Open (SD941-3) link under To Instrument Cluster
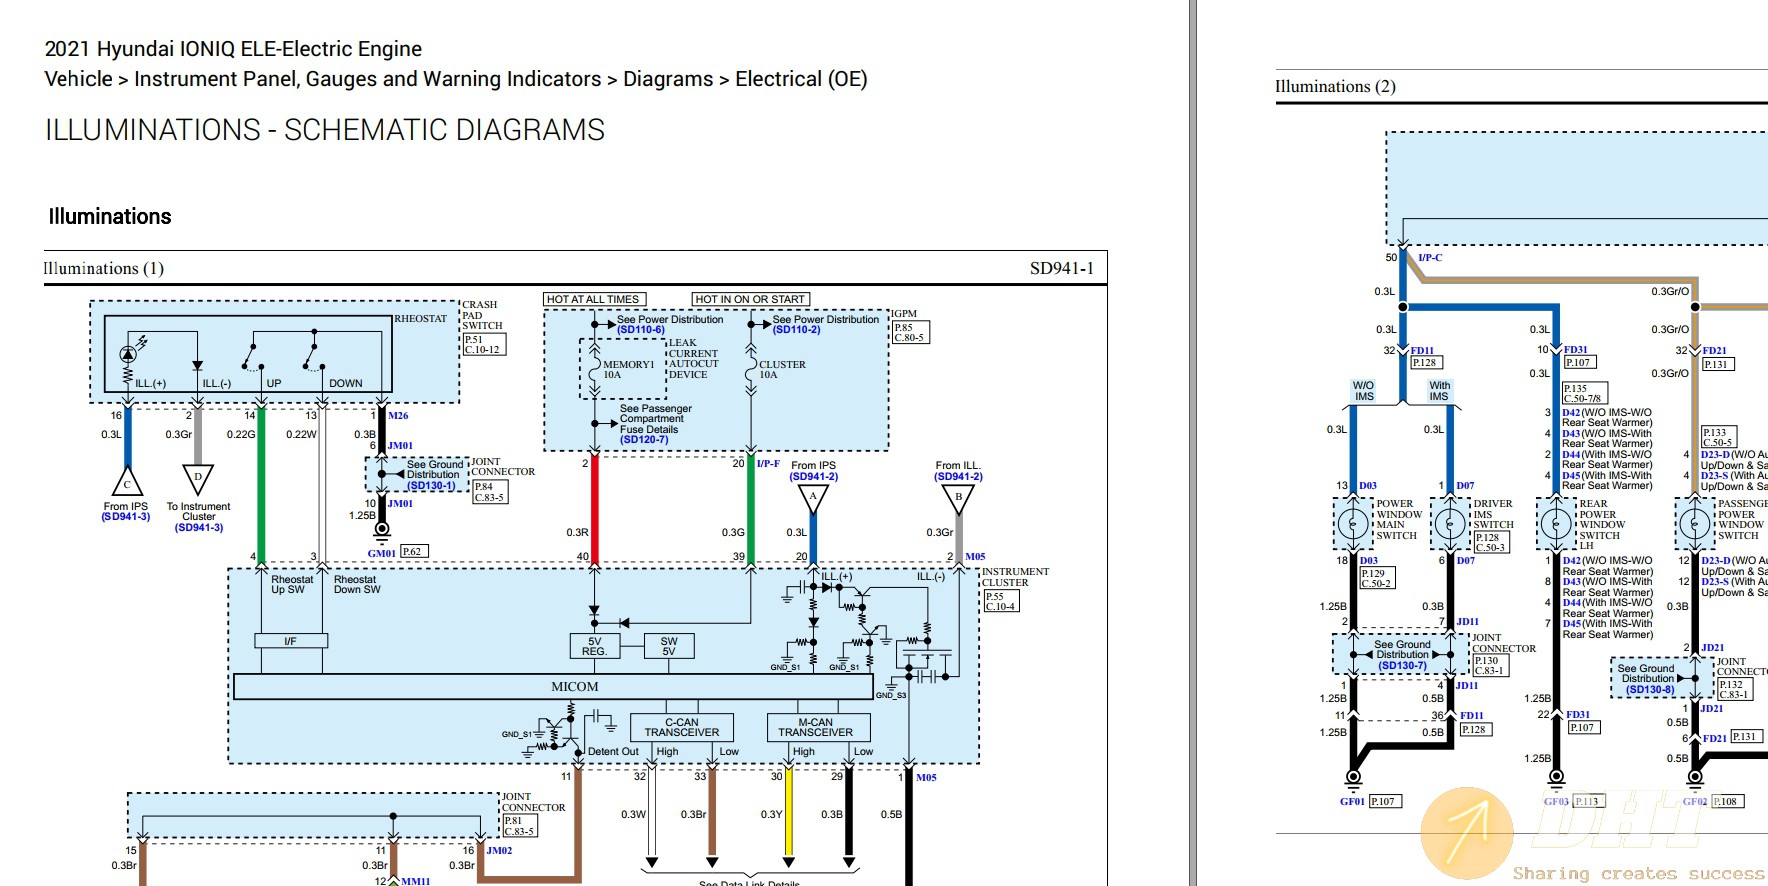1768x886 pixels. (x=199, y=528)
